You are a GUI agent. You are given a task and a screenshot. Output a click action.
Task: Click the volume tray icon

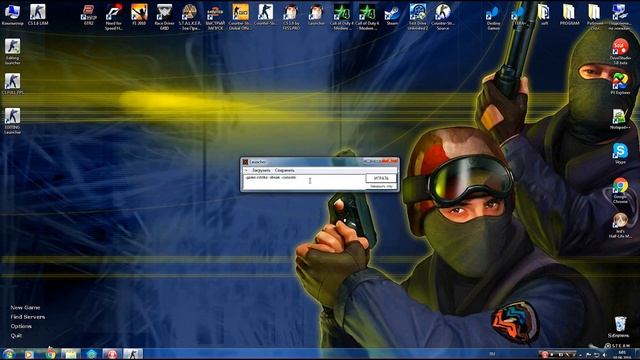point(604,355)
